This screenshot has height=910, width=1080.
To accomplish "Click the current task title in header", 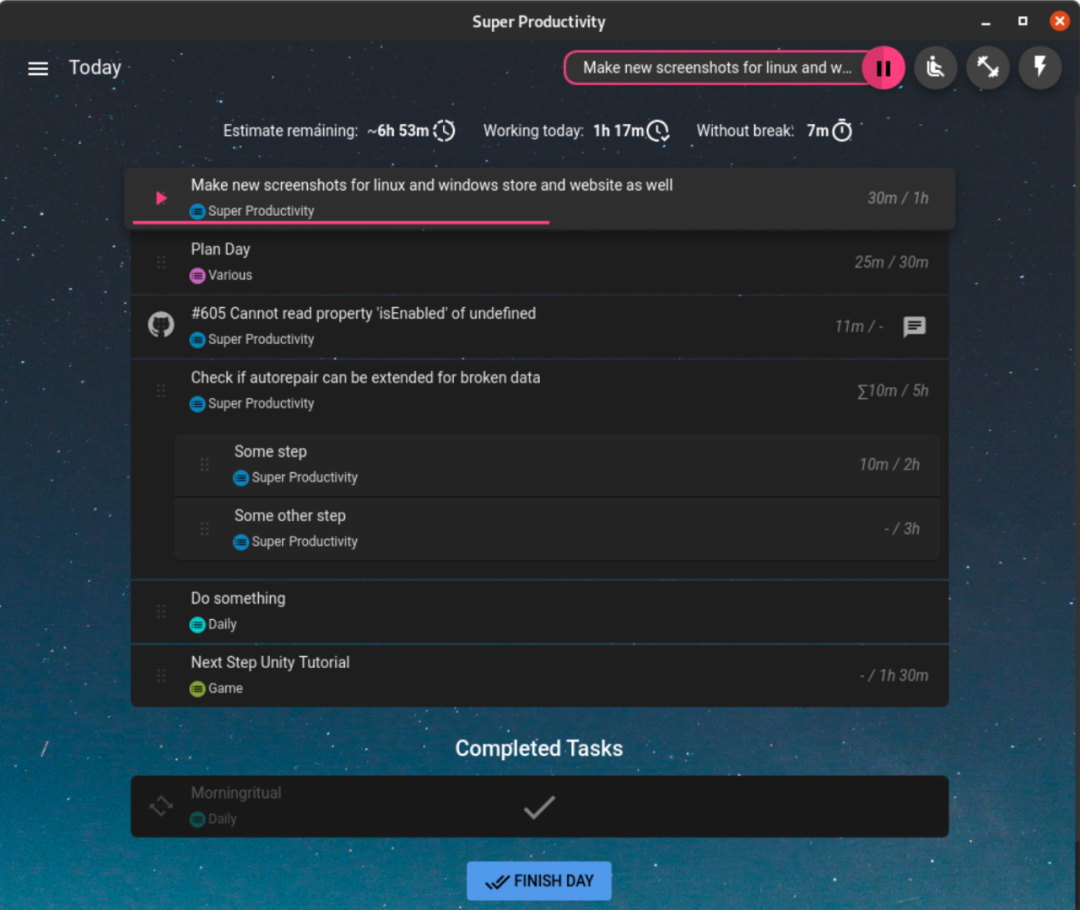I will click(716, 68).
